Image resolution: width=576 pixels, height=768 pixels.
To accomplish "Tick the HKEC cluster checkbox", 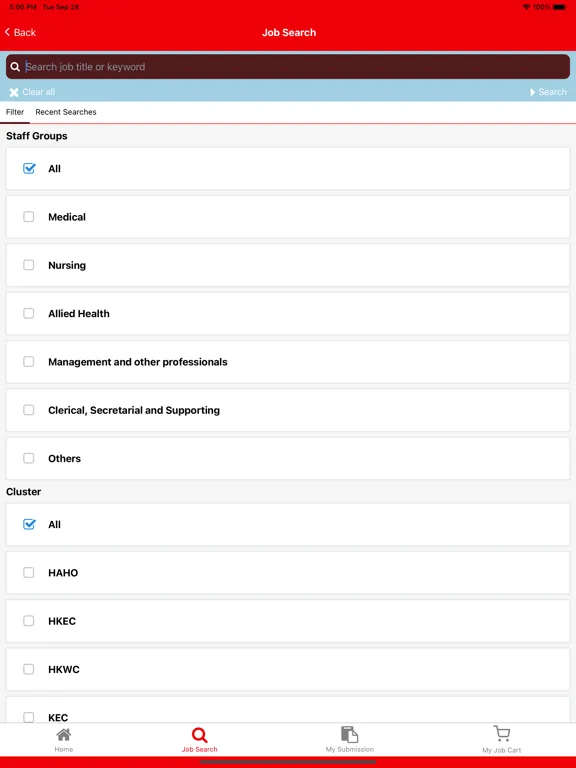I will (29, 621).
